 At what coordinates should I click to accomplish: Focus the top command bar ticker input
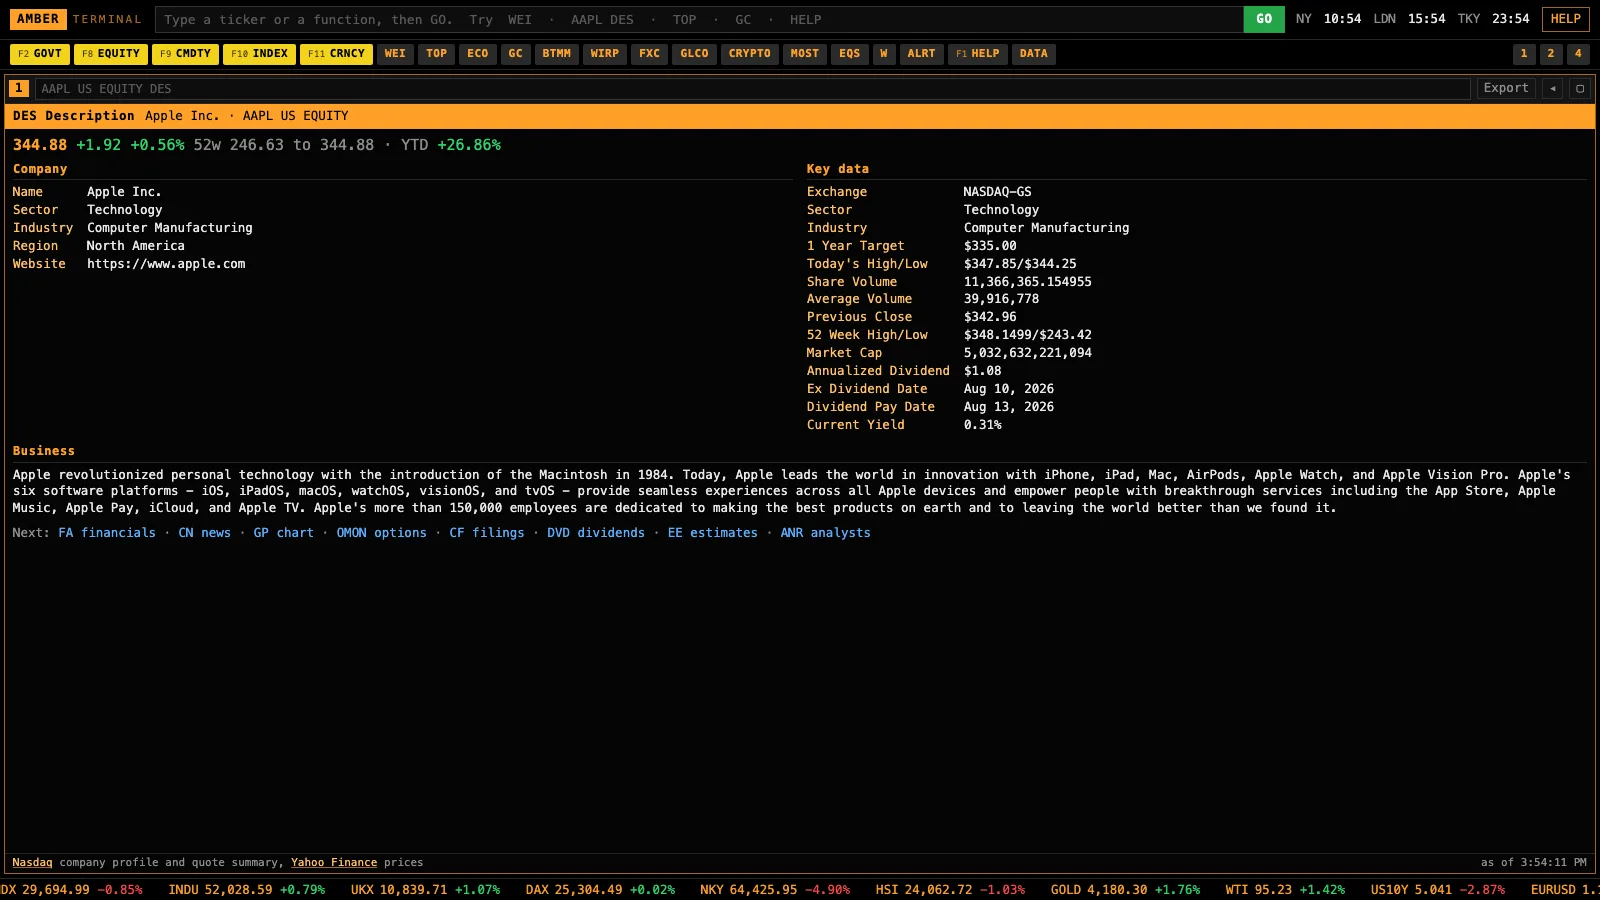coord(699,19)
